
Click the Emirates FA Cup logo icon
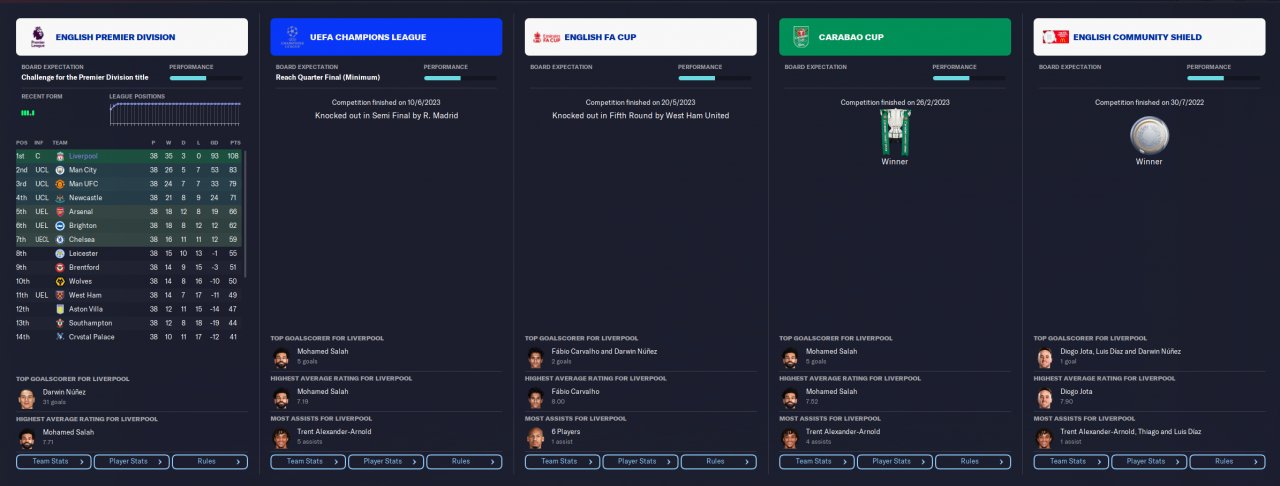[x=545, y=37]
